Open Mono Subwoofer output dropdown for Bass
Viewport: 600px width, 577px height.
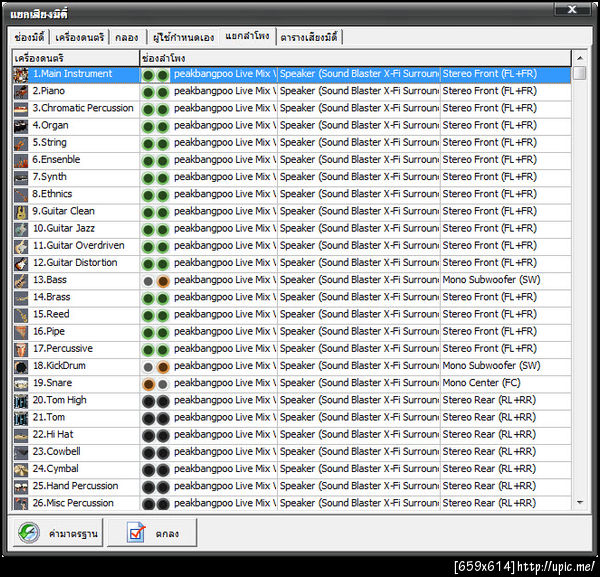(x=505, y=280)
